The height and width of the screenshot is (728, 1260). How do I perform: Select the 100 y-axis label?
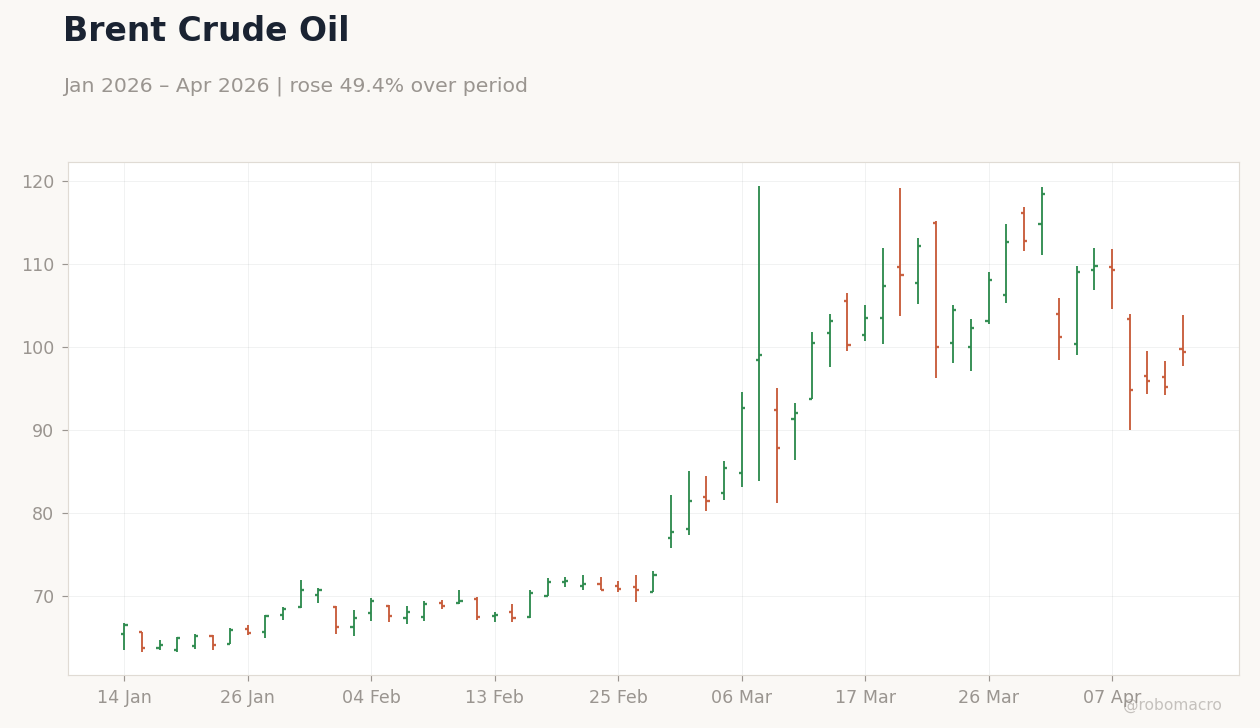pyautogui.click(x=39, y=348)
